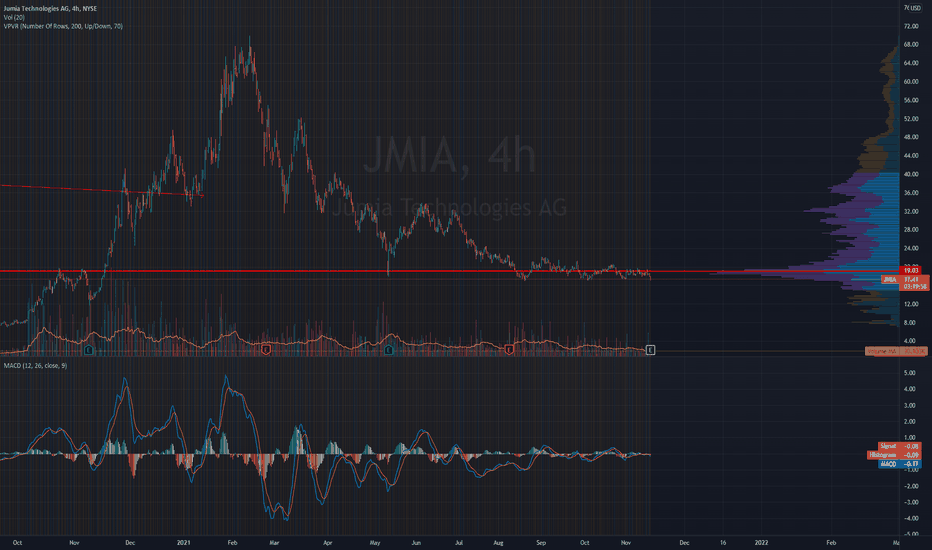Select the red horizontal line's 19.03 price label
This screenshot has width=932, height=550.
912,271
